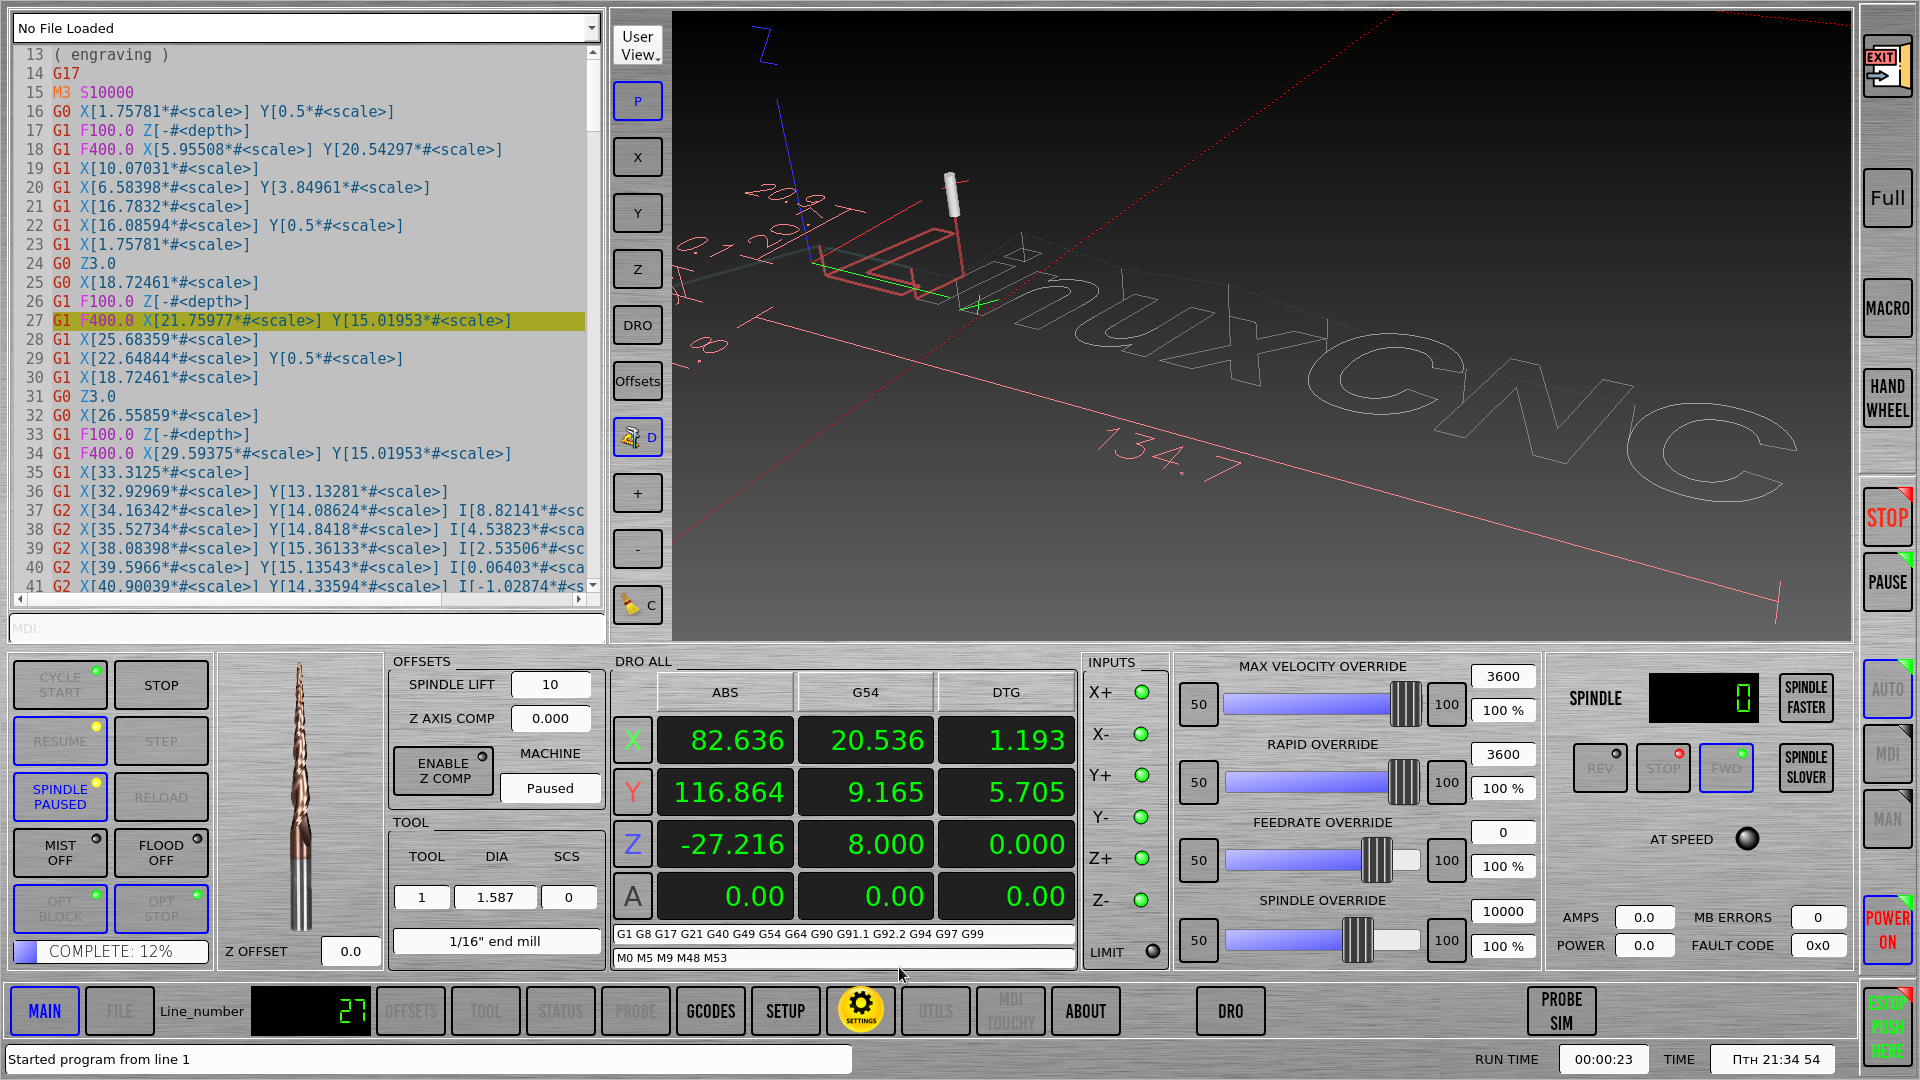Open the SETUP tab
Image resolution: width=1920 pixels, height=1080 pixels.
click(786, 1011)
